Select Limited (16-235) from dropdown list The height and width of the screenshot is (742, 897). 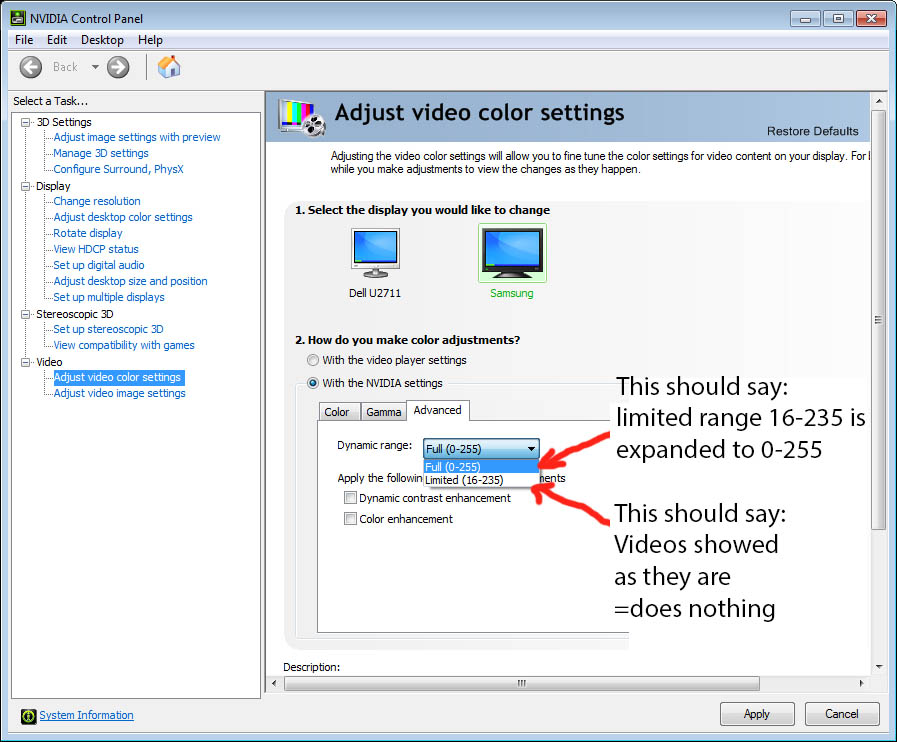coord(481,480)
